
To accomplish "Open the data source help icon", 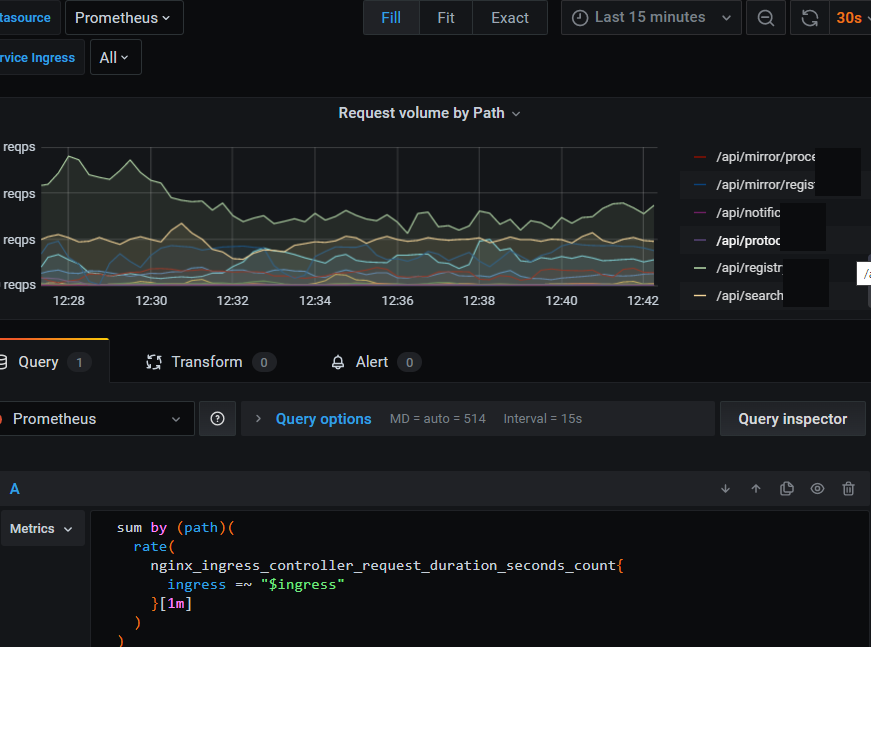I will click(218, 419).
